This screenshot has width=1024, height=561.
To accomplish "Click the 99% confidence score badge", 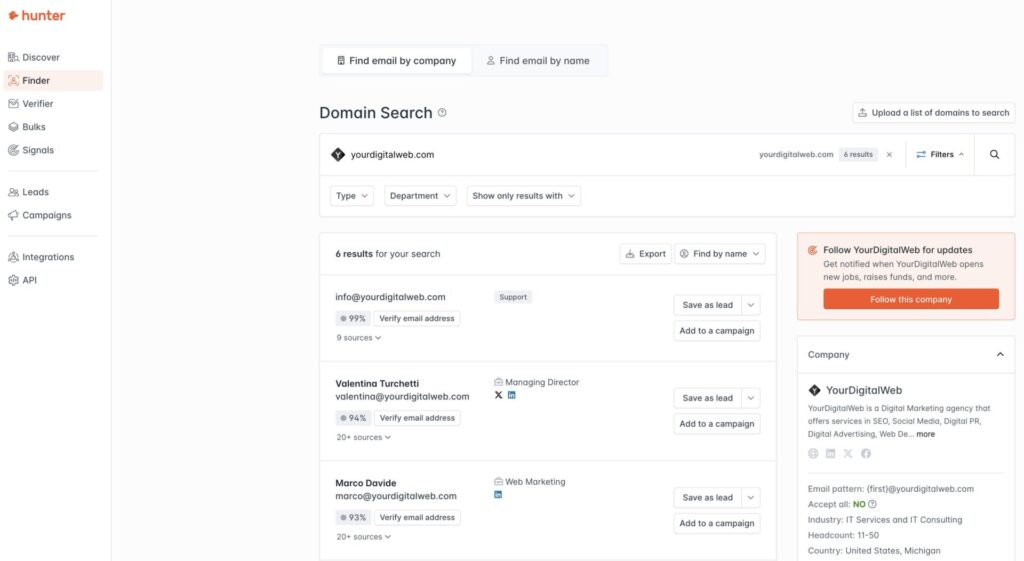I will click(x=353, y=319).
